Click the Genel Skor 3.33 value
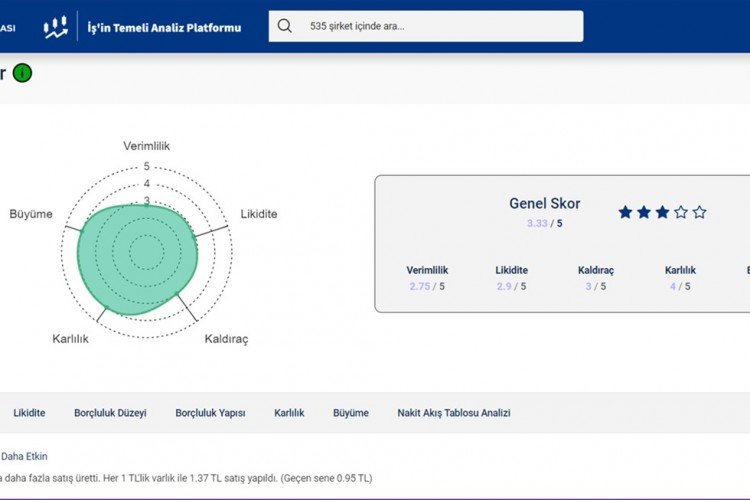Screen dimensions: 750x500 pos(538,224)
